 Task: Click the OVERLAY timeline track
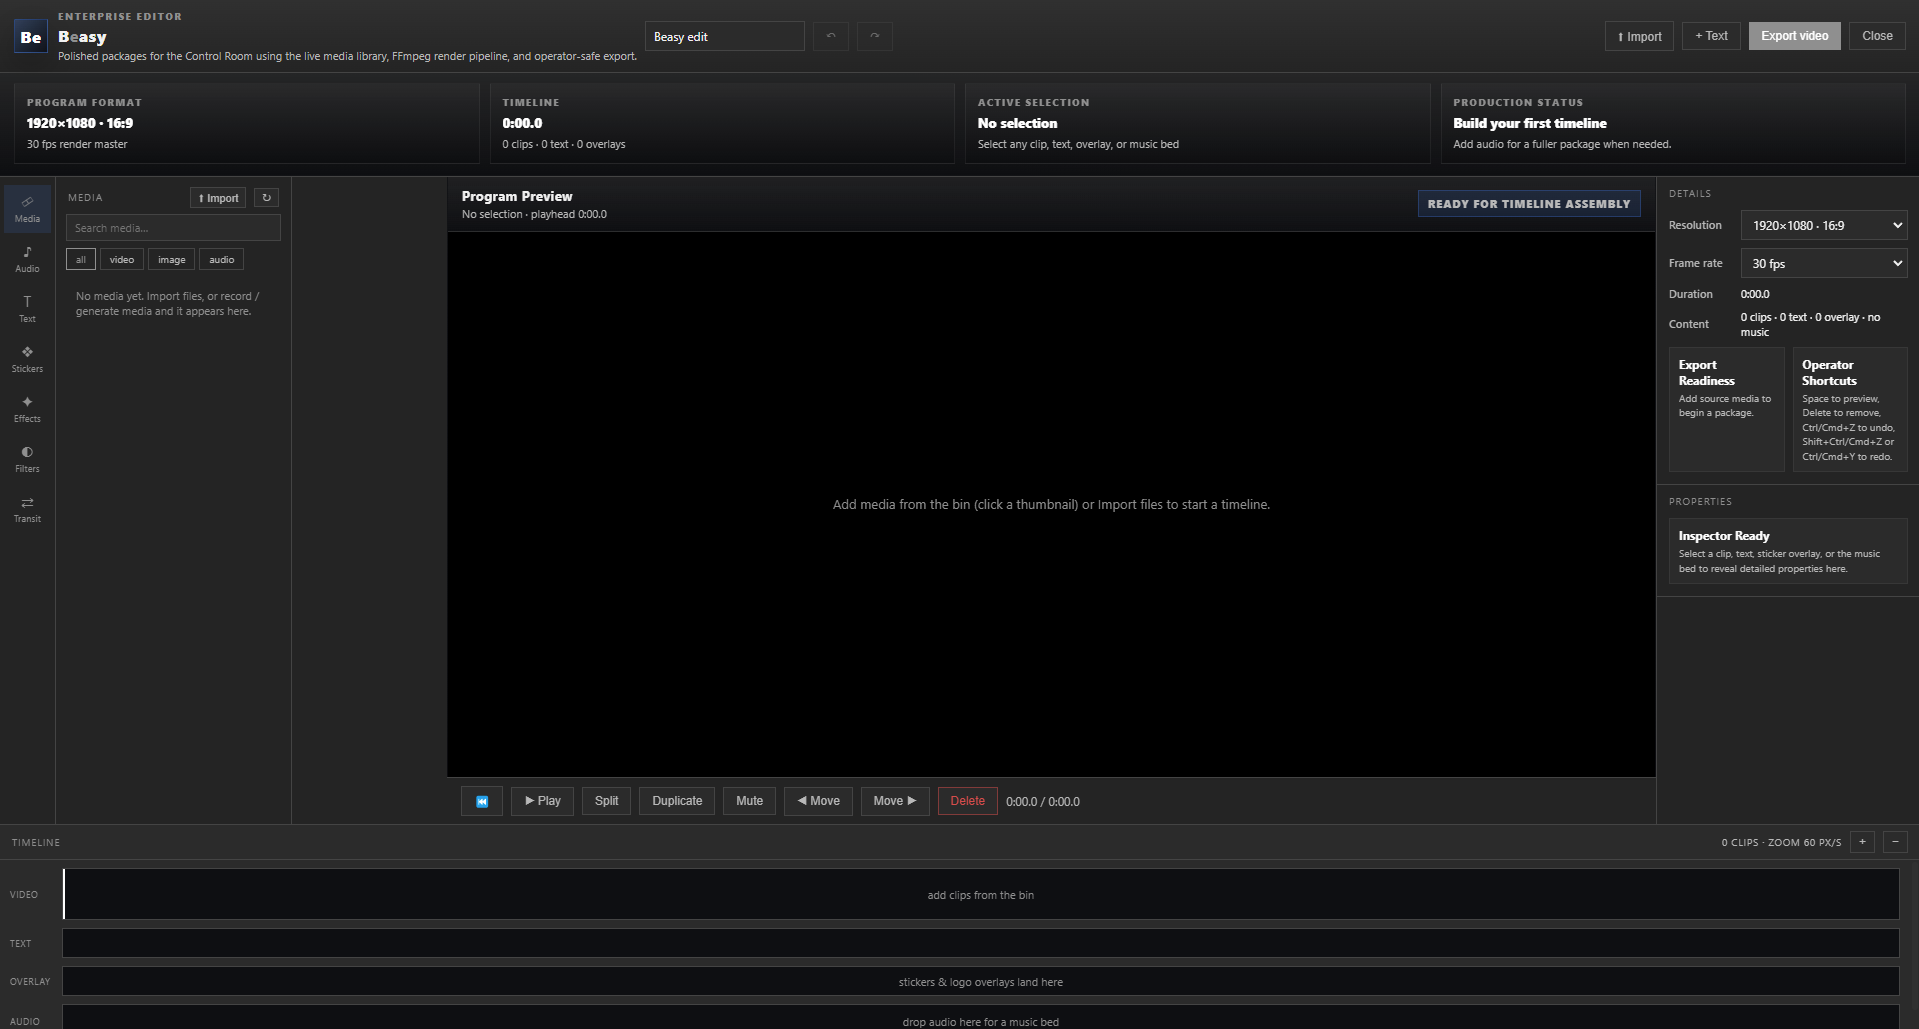pos(980,981)
